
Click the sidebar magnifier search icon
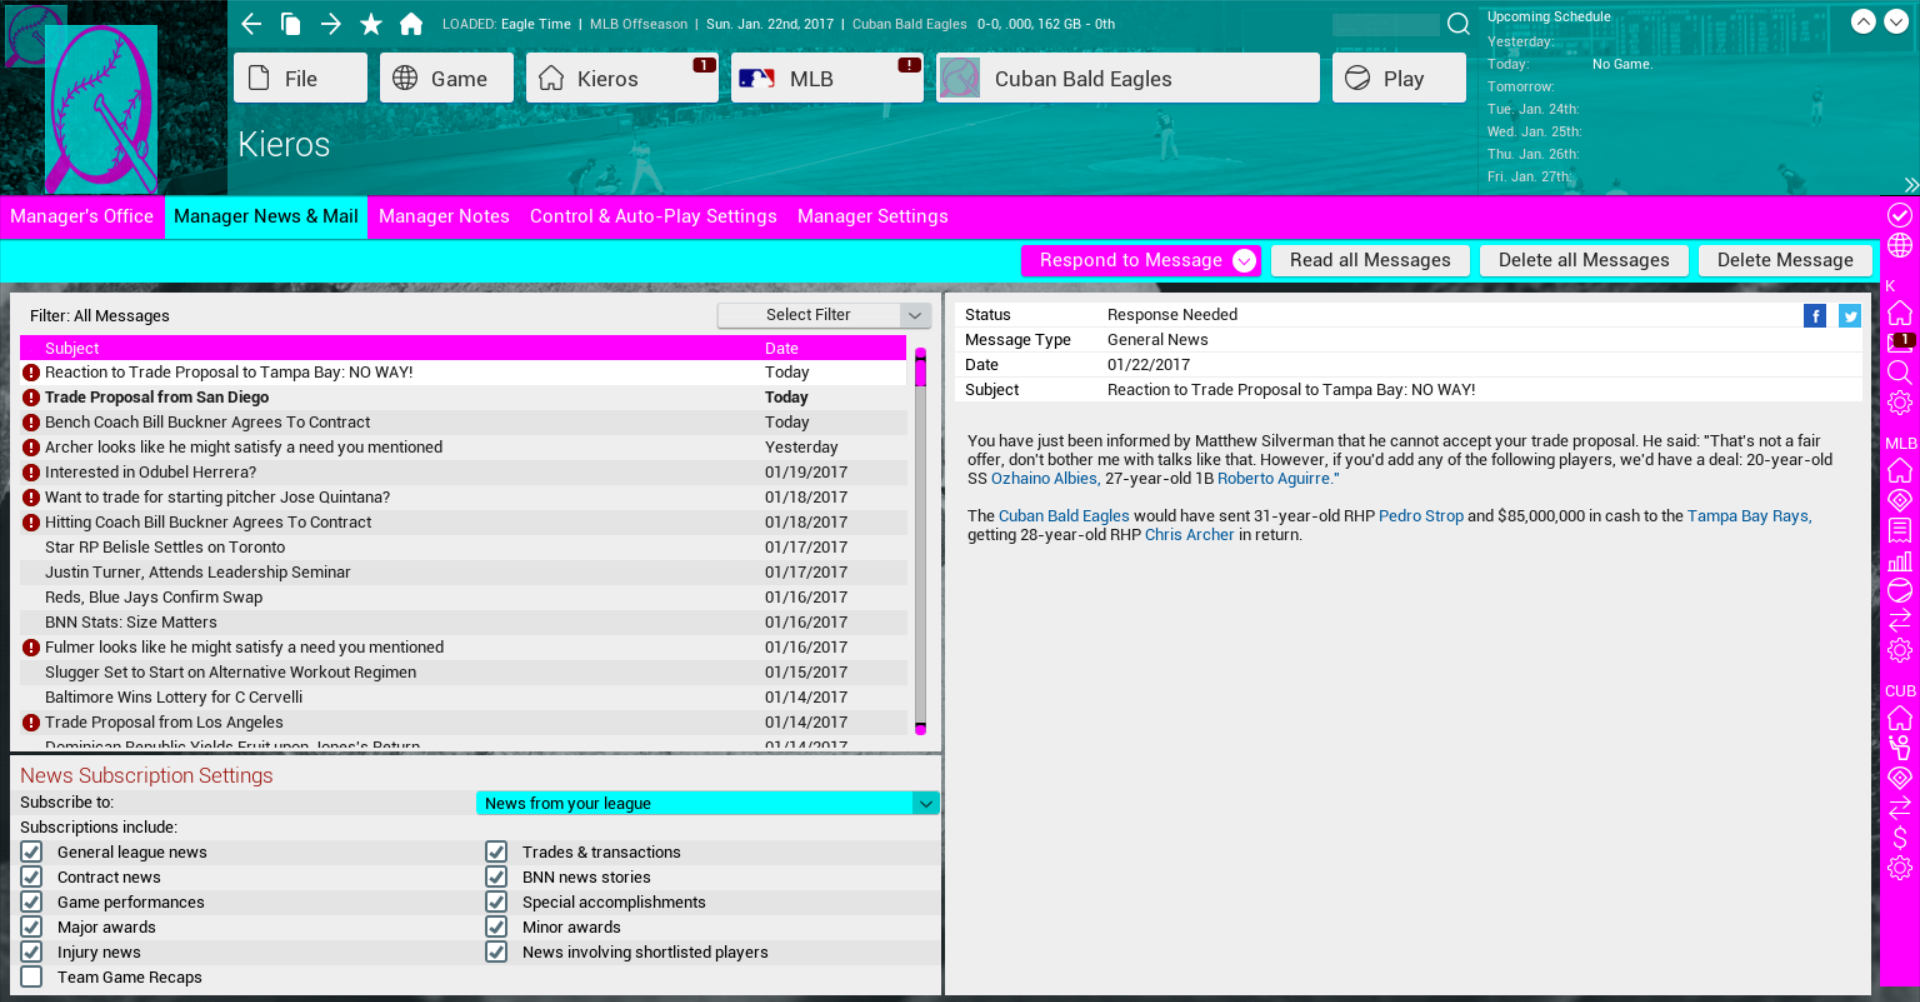pyautogui.click(x=1900, y=372)
